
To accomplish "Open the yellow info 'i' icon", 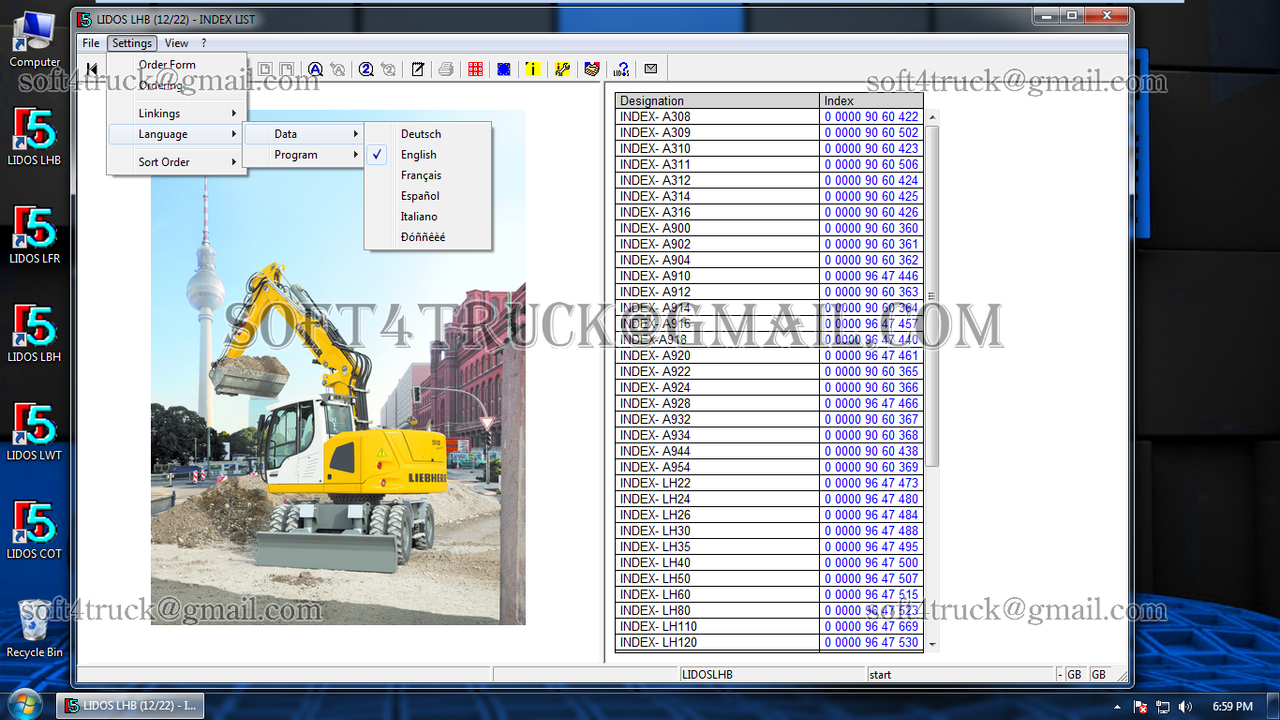I will coord(533,69).
